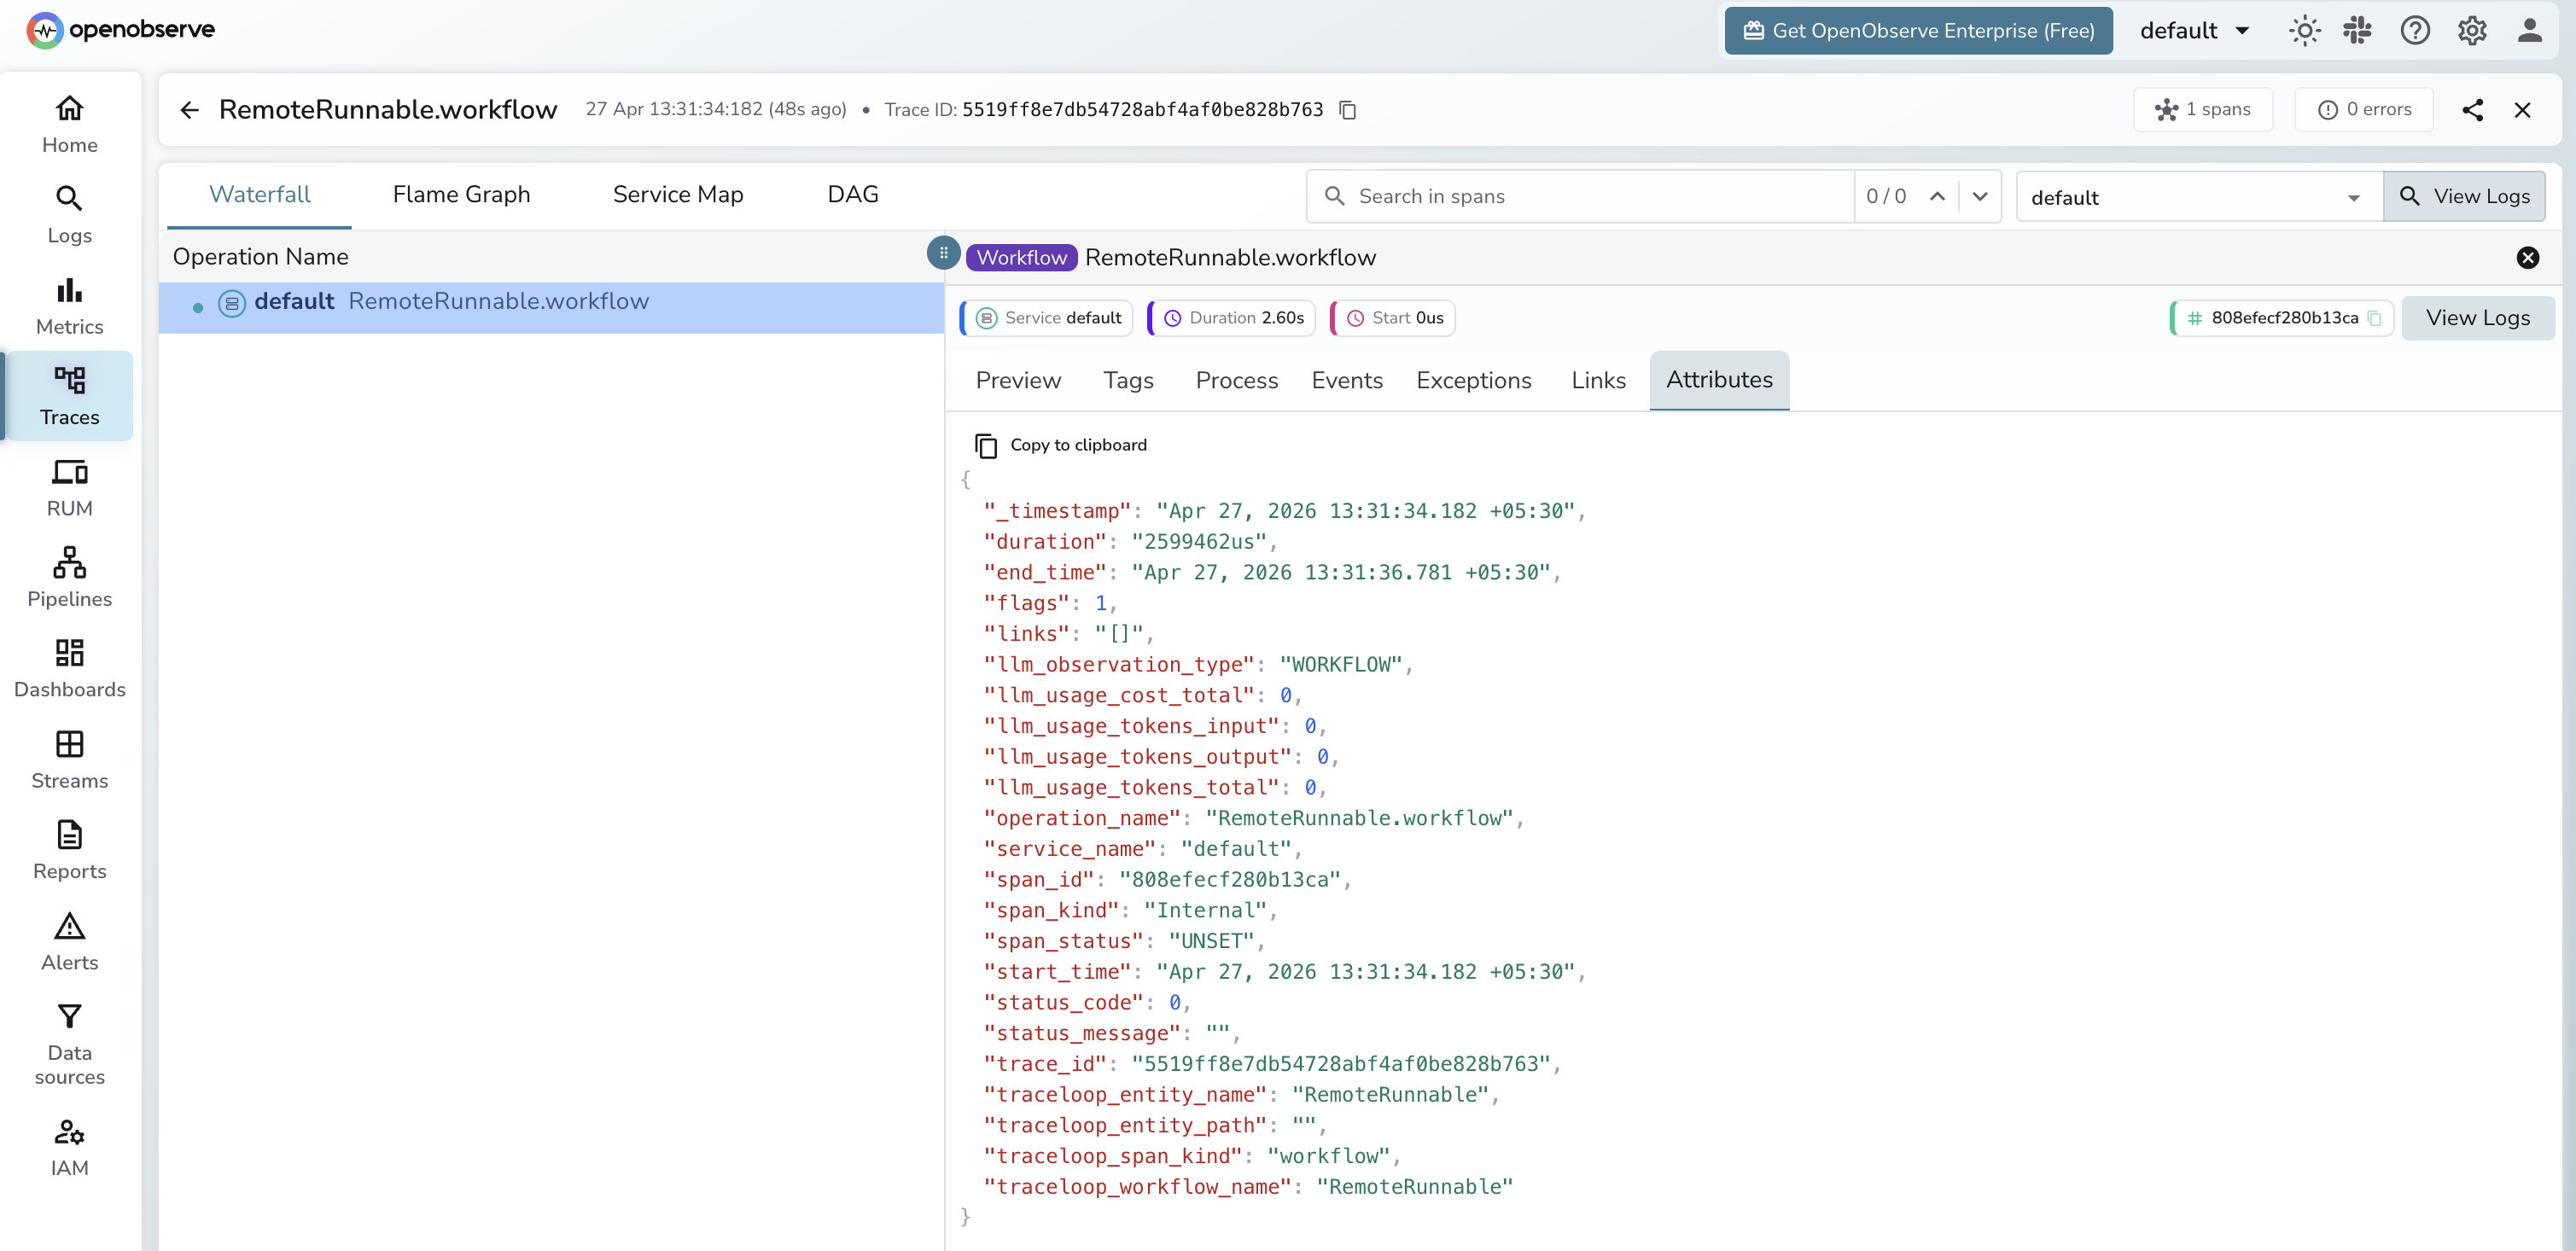The width and height of the screenshot is (2576, 1251).
Task: Open the Events tab for the span
Action: click(1347, 380)
